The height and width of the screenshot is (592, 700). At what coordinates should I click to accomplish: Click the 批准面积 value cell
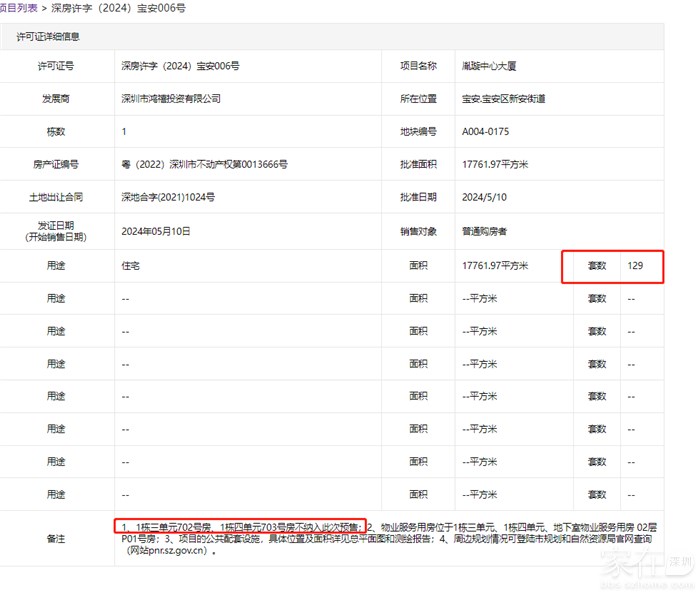click(x=501, y=165)
